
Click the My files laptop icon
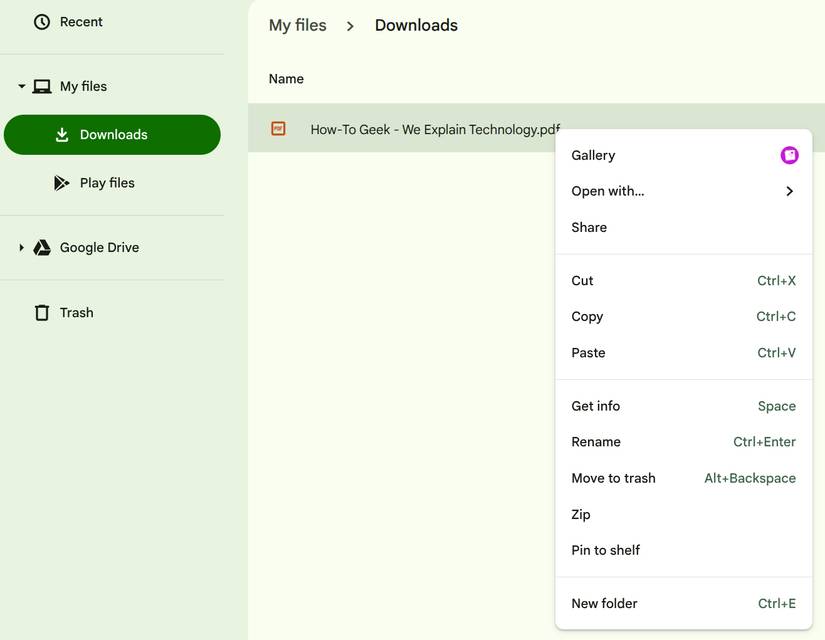42,86
